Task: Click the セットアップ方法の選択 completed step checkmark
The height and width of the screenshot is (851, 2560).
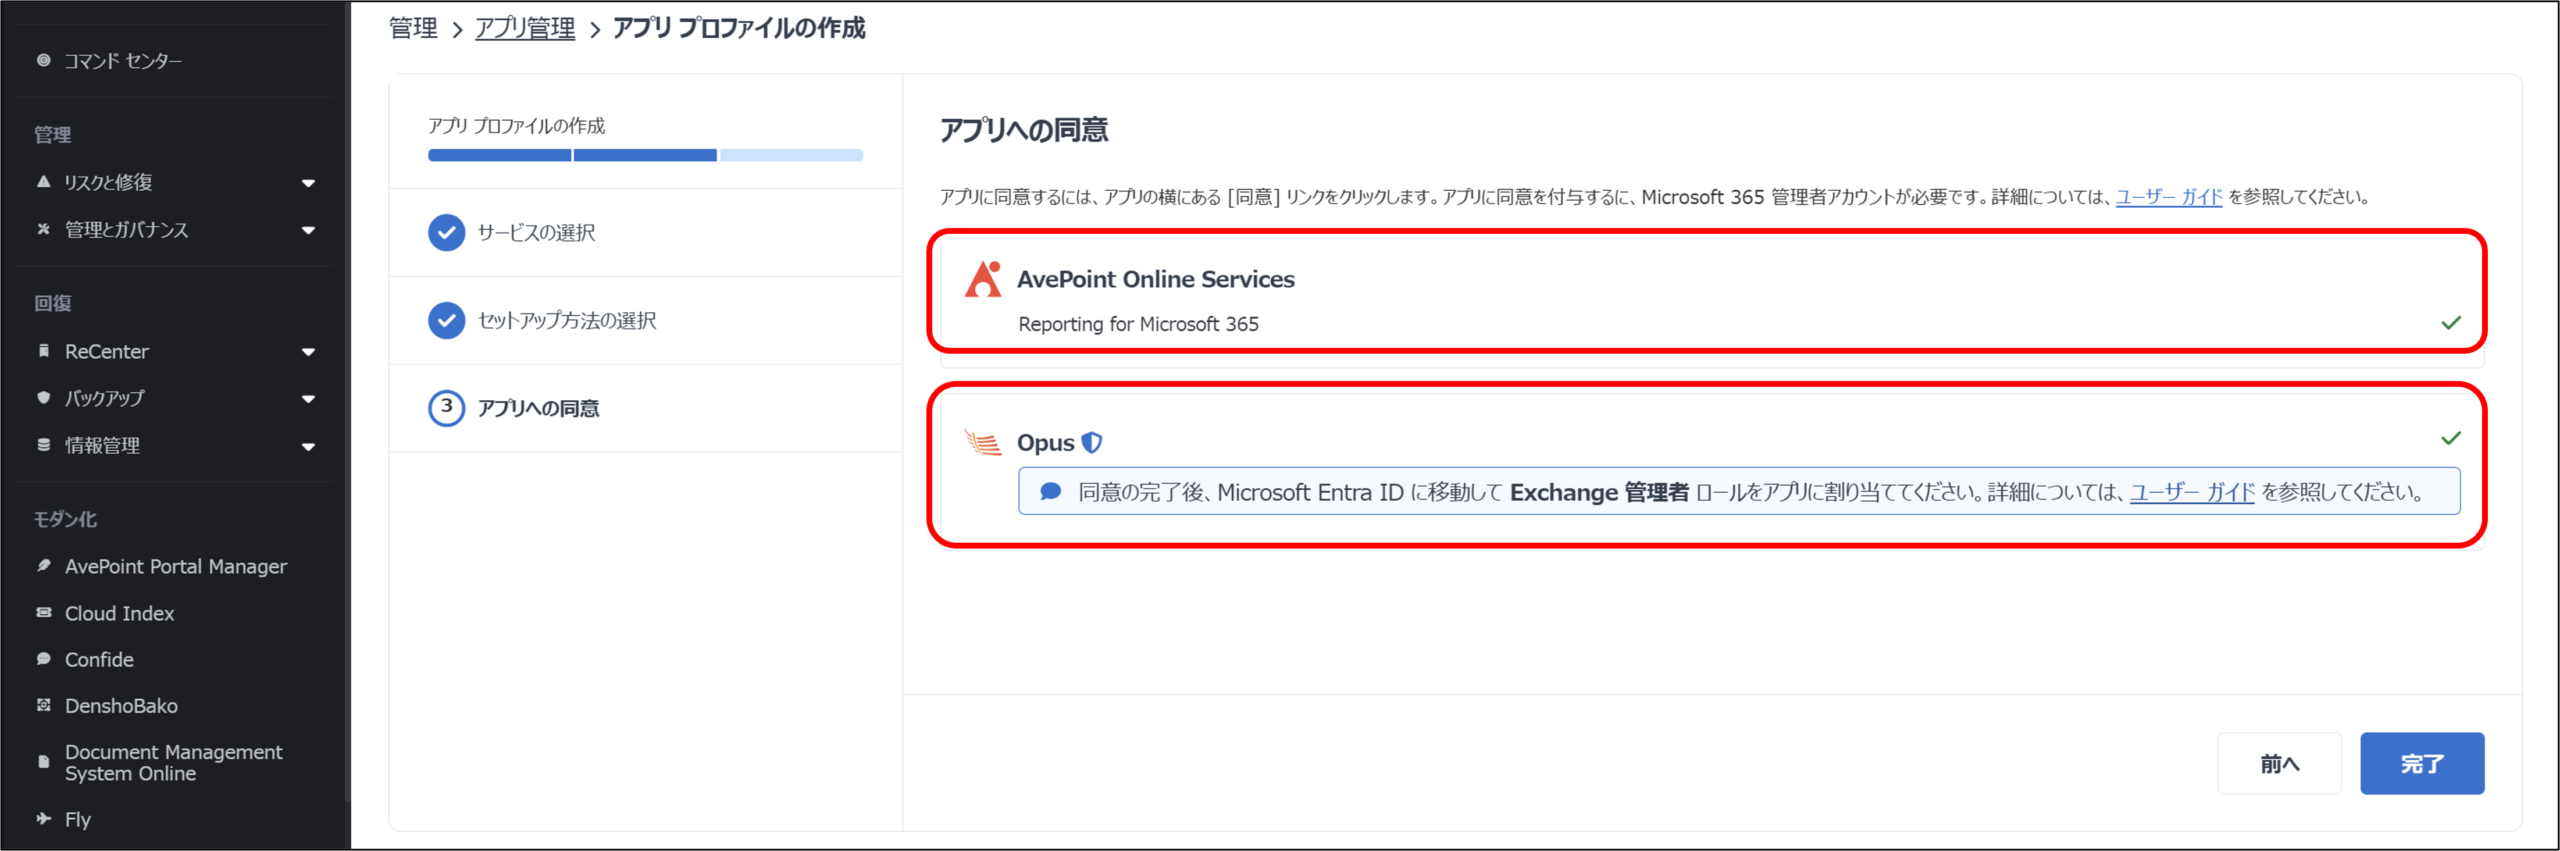Action: tap(446, 320)
